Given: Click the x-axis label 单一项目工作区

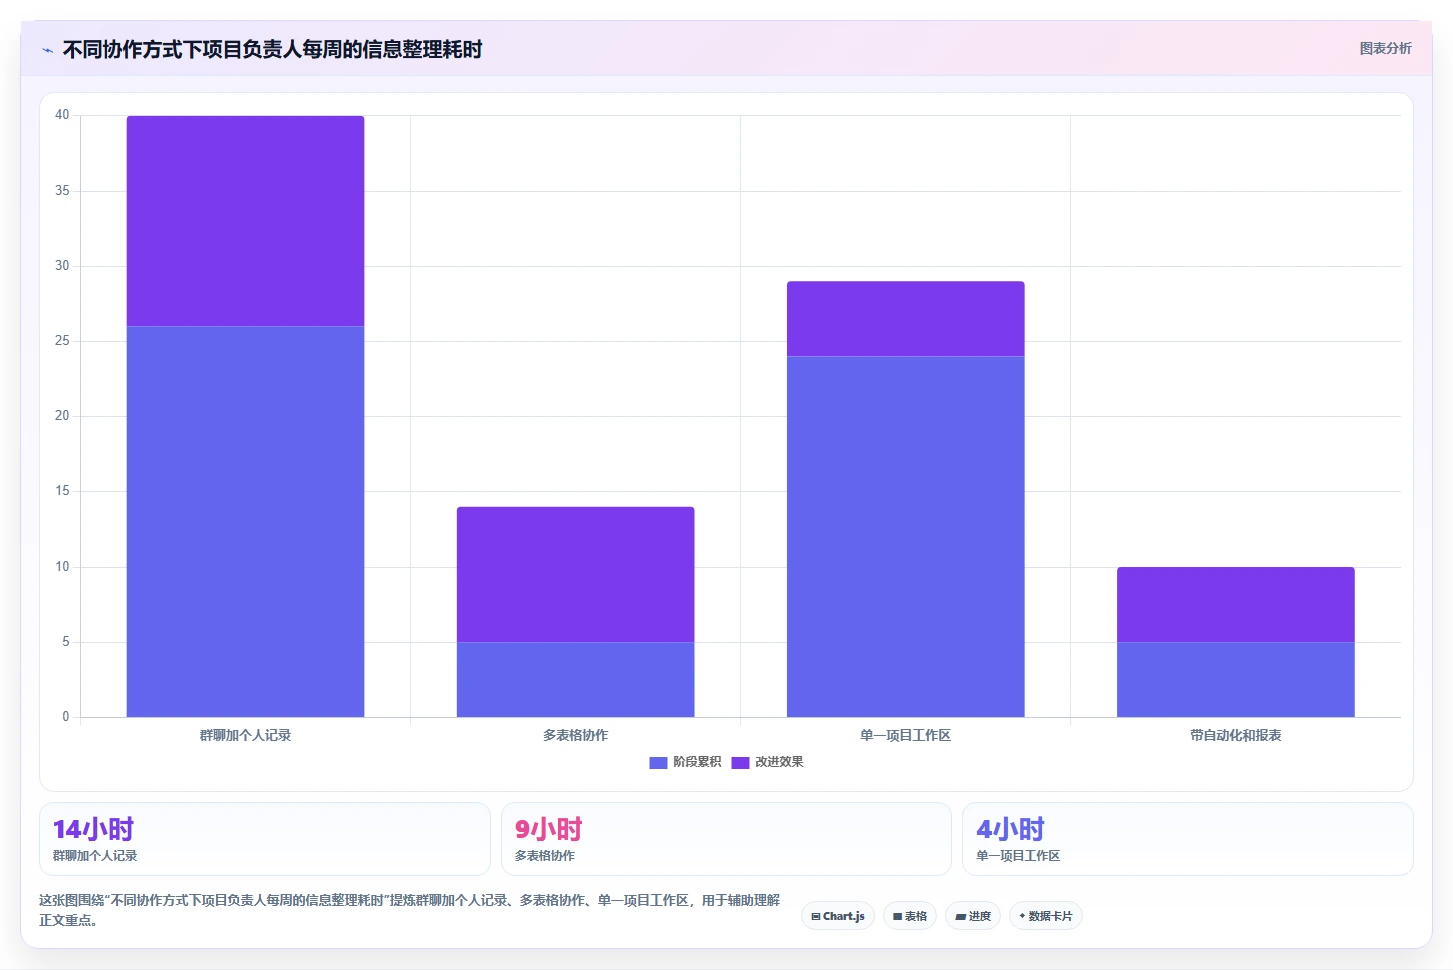Looking at the screenshot, I should 906,735.
